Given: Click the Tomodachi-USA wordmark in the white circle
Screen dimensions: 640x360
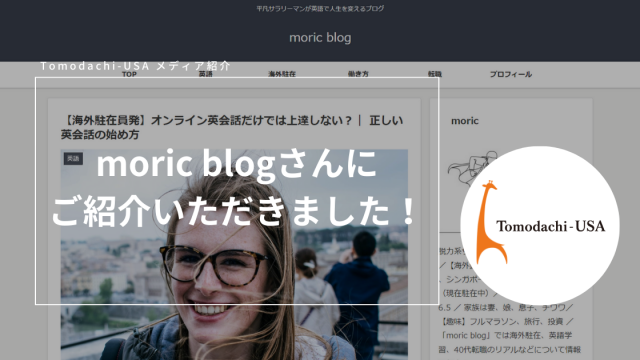Looking at the screenshot, I should click(x=550, y=226).
